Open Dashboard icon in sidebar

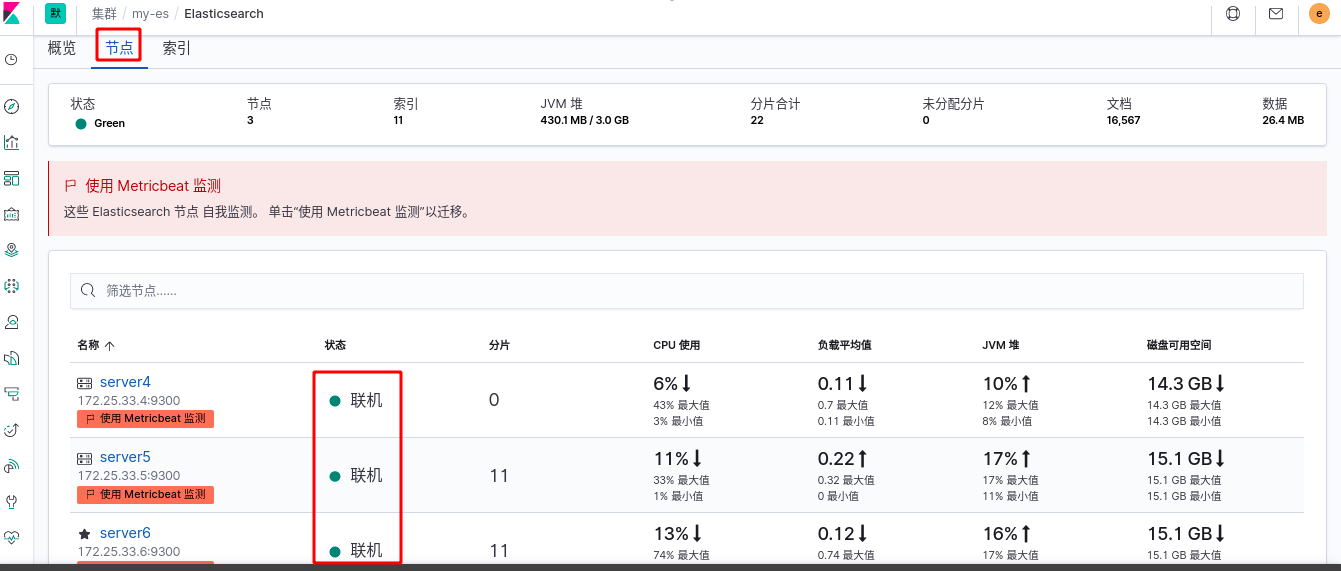[11, 178]
